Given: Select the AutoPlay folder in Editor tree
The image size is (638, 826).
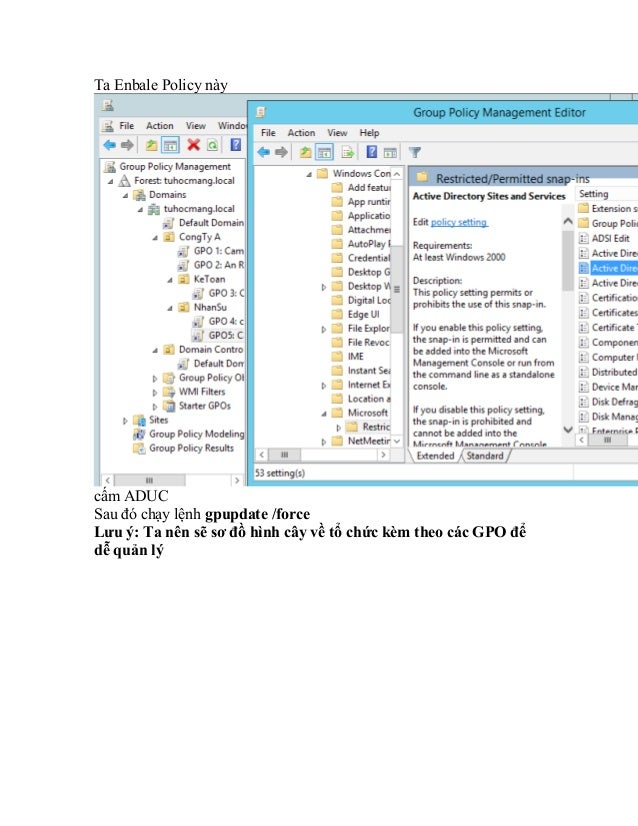Looking at the screenshot, I should click(361, 244).
